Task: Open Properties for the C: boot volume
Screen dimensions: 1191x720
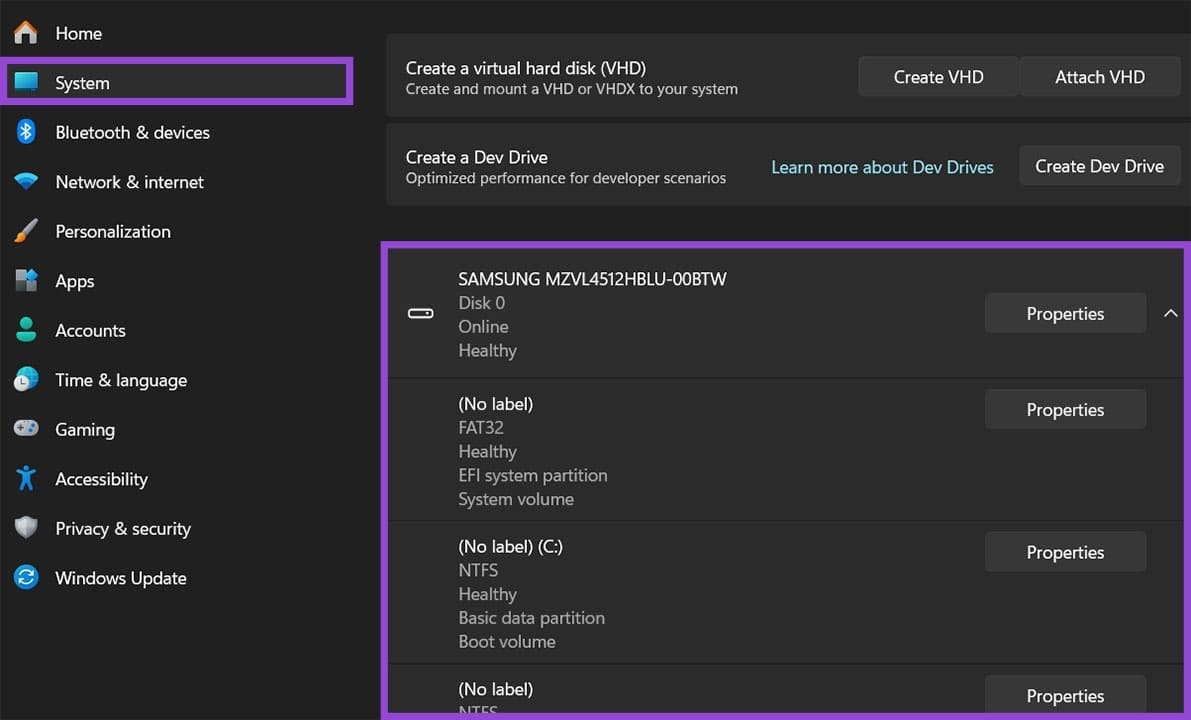Action: click(1065, 553)
